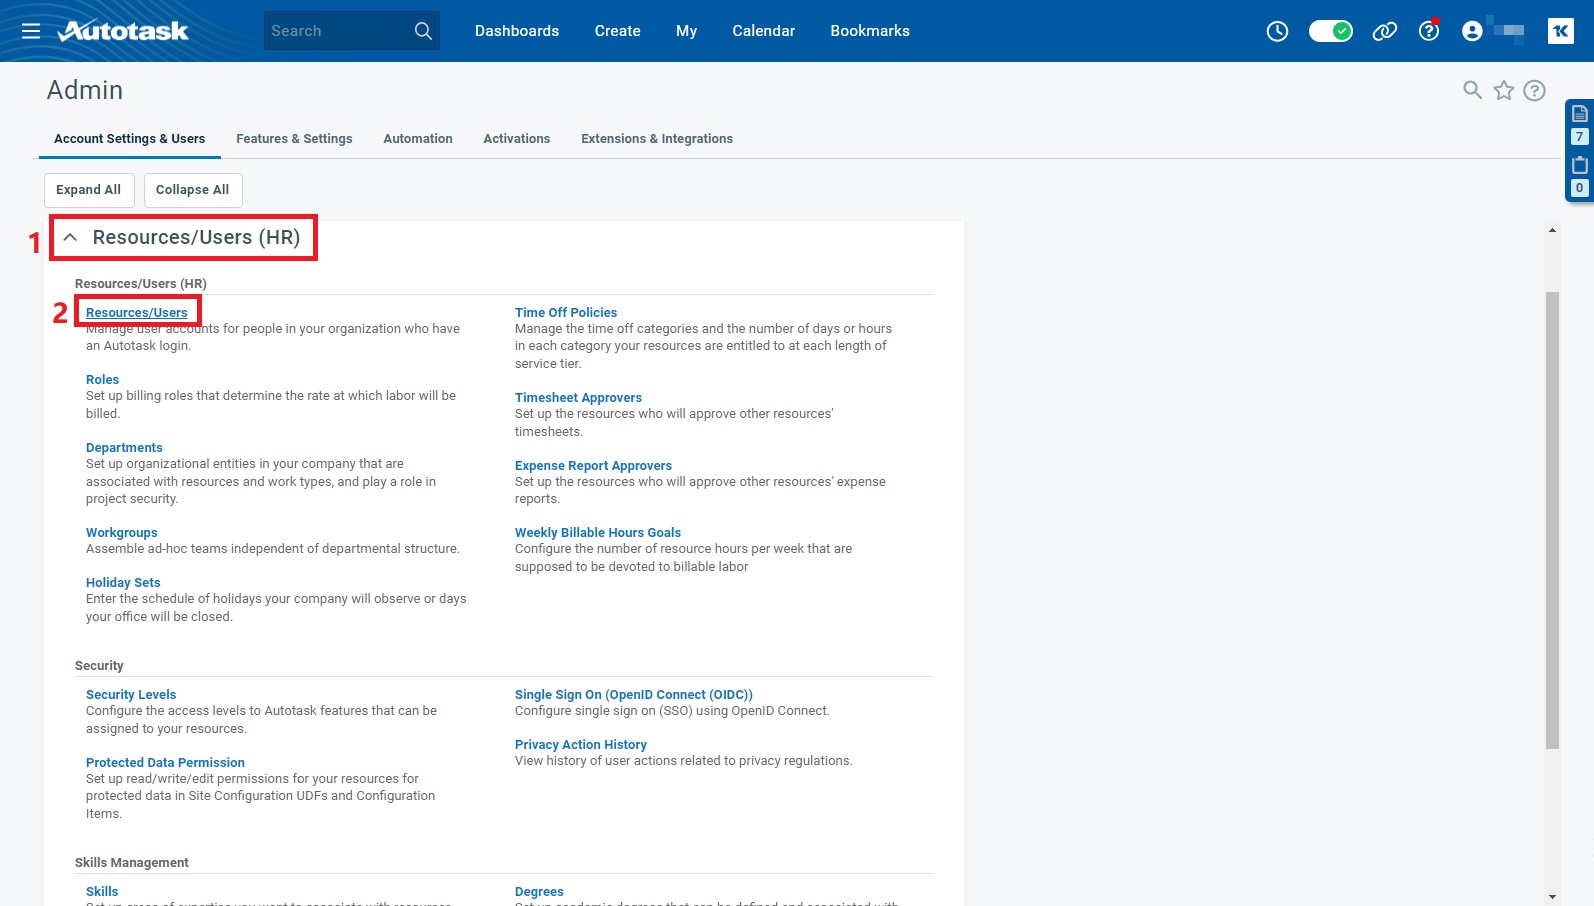Open the Security Levels link

131,695
